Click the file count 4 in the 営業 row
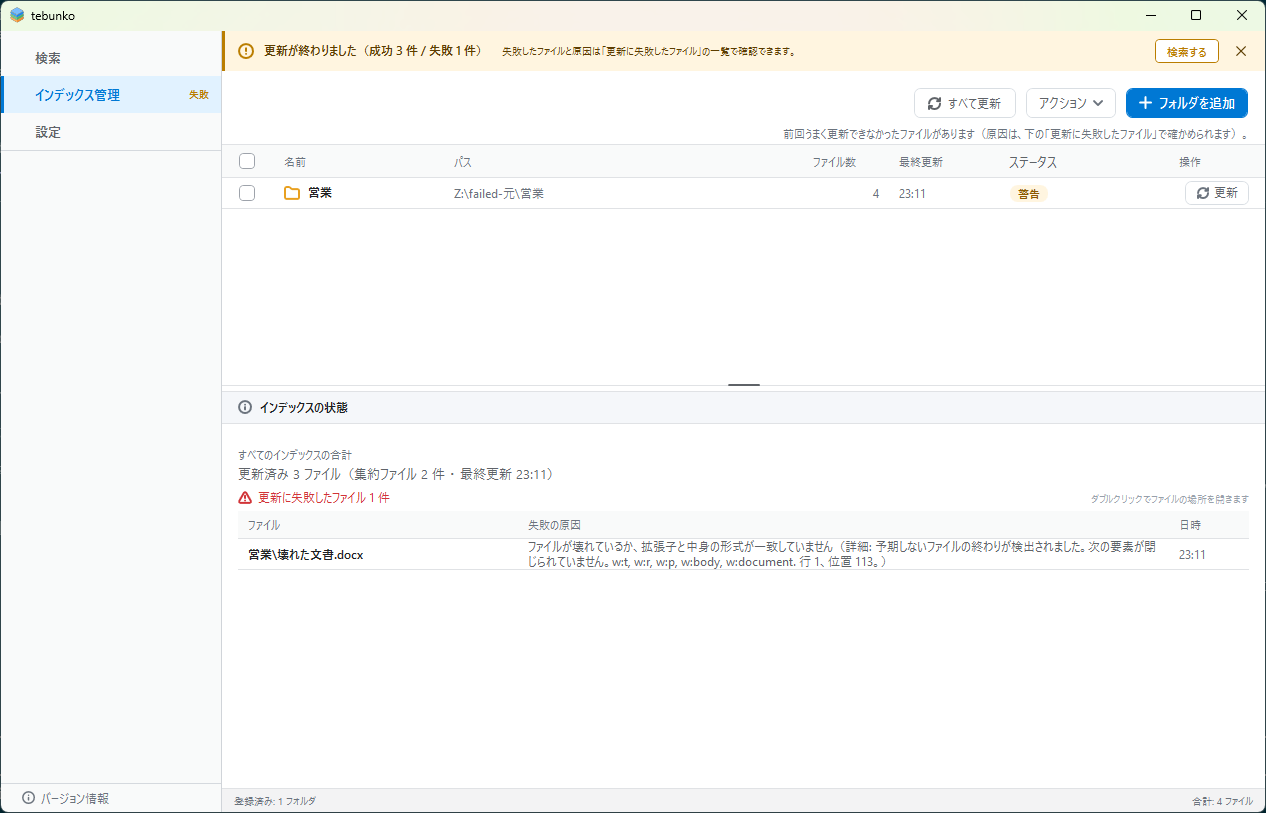 tap(876, 194)
